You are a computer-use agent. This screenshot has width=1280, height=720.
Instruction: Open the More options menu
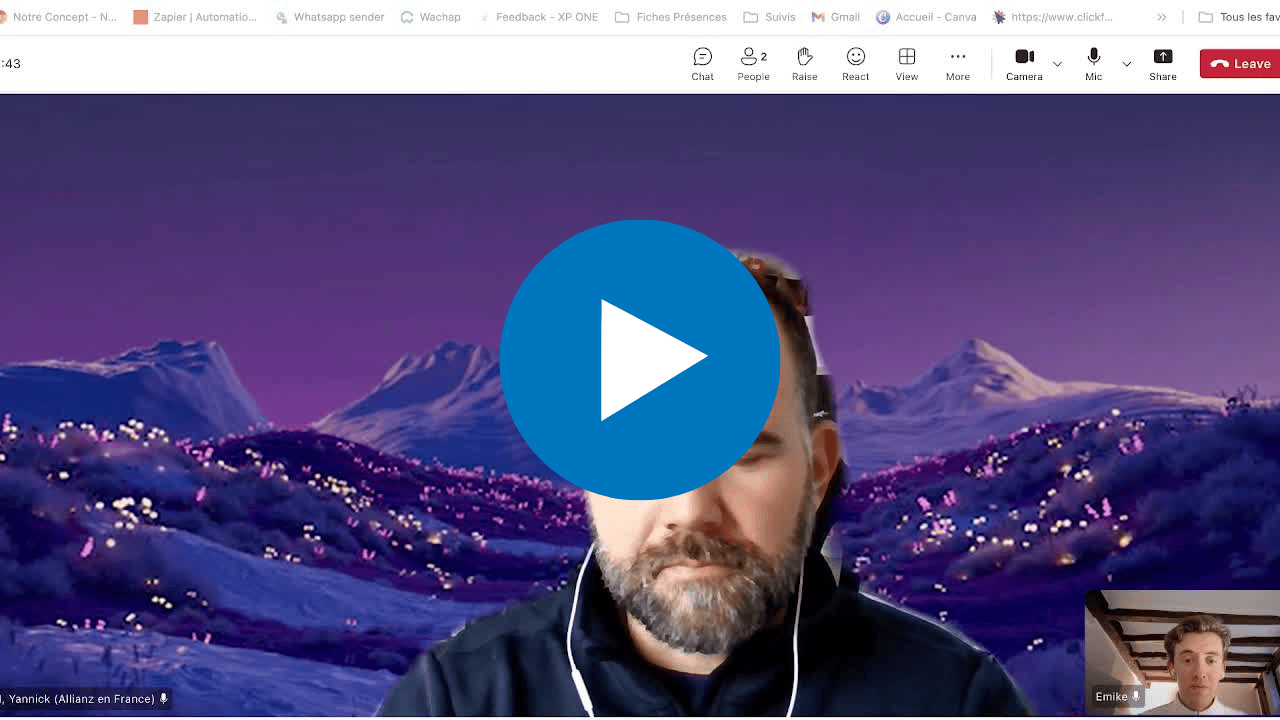pos(957,64)
